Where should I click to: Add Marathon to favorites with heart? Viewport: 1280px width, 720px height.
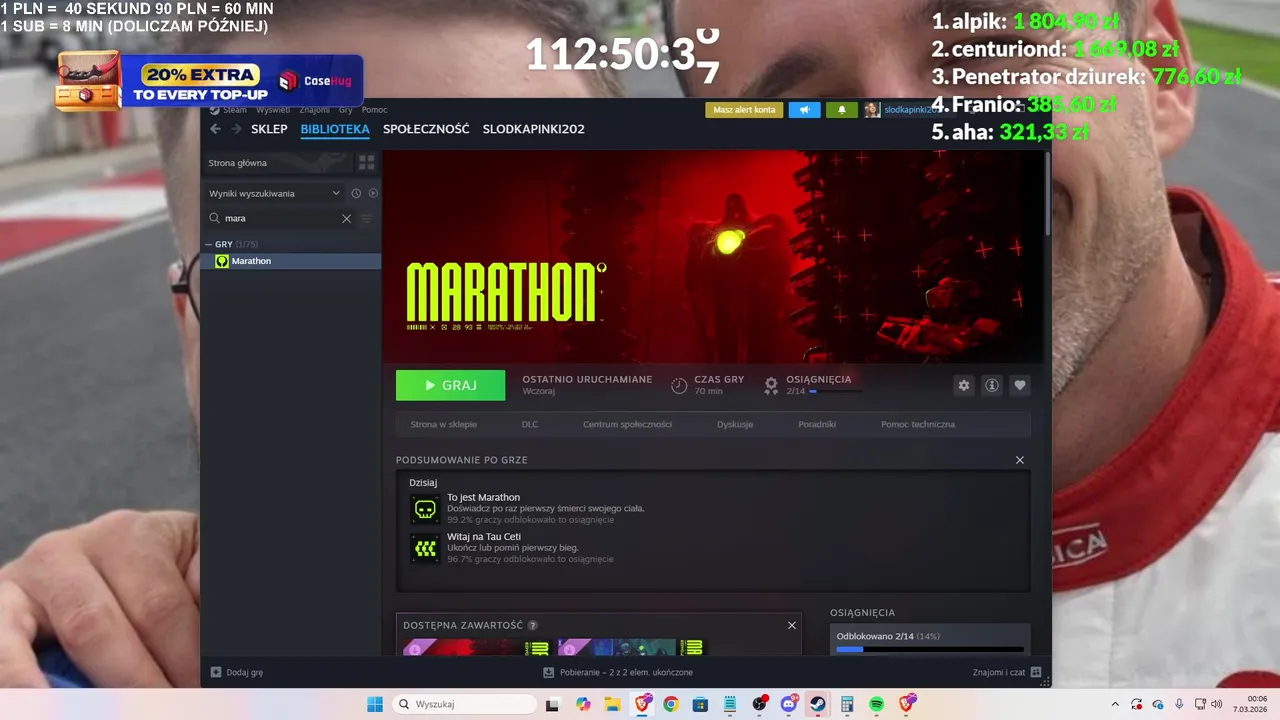pos(1019,385)
